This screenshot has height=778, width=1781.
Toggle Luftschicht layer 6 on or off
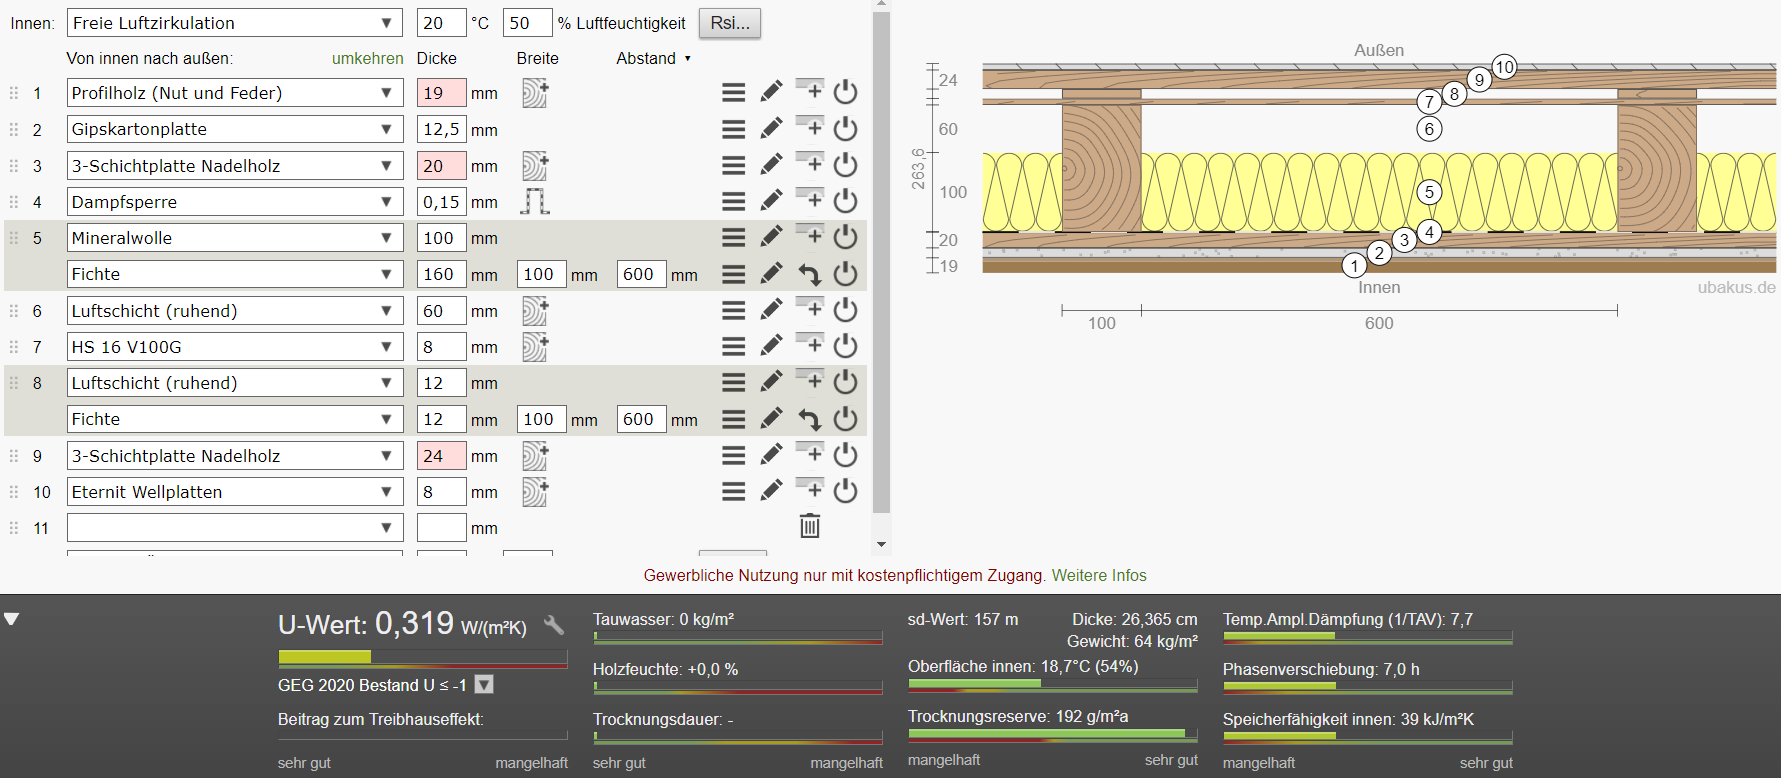[846, 311]
